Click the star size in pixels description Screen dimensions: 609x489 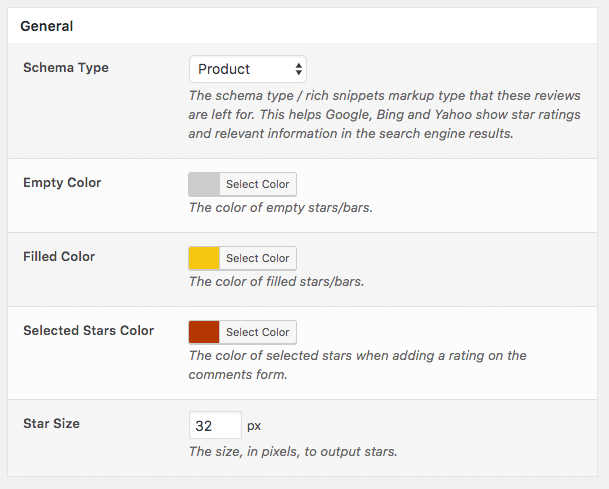293,452
